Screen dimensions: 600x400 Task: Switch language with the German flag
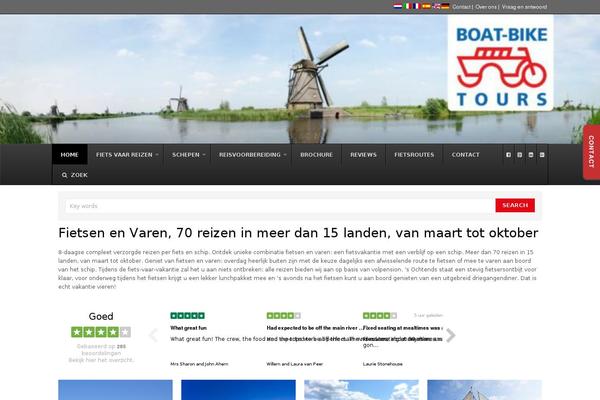tap(445, 6)
